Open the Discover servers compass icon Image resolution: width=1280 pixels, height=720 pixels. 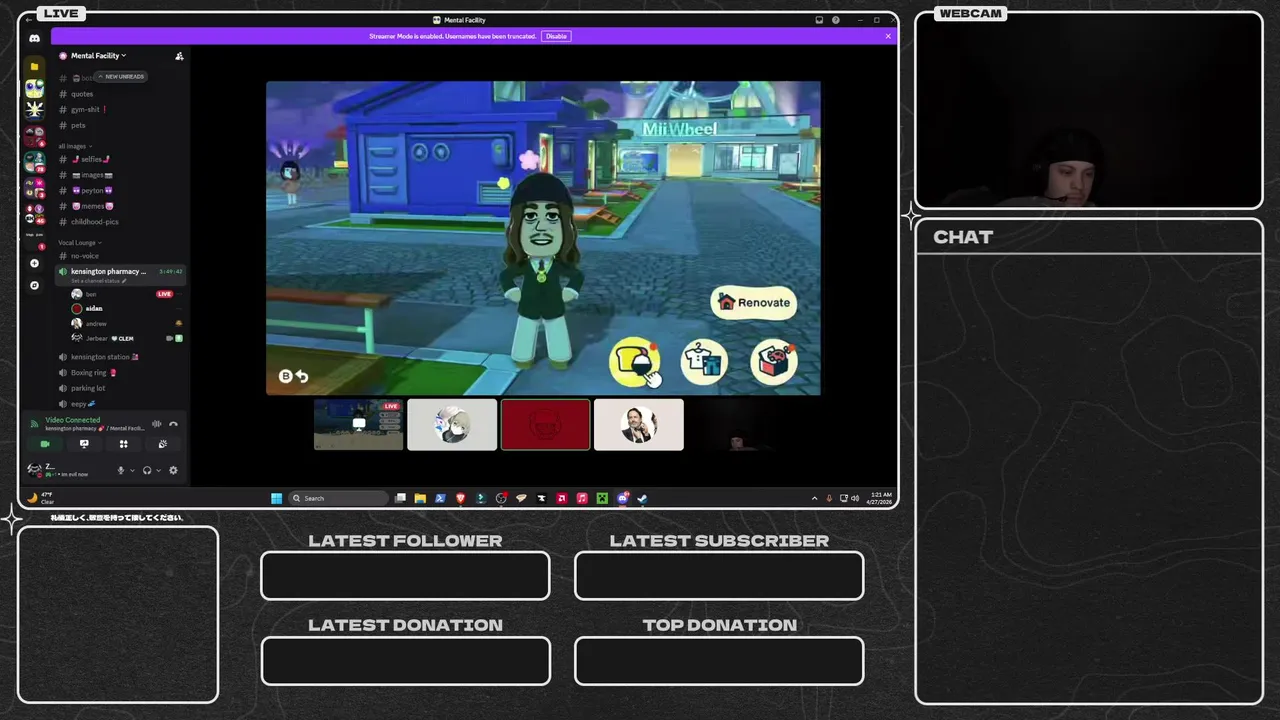click(x=34, y=285)
